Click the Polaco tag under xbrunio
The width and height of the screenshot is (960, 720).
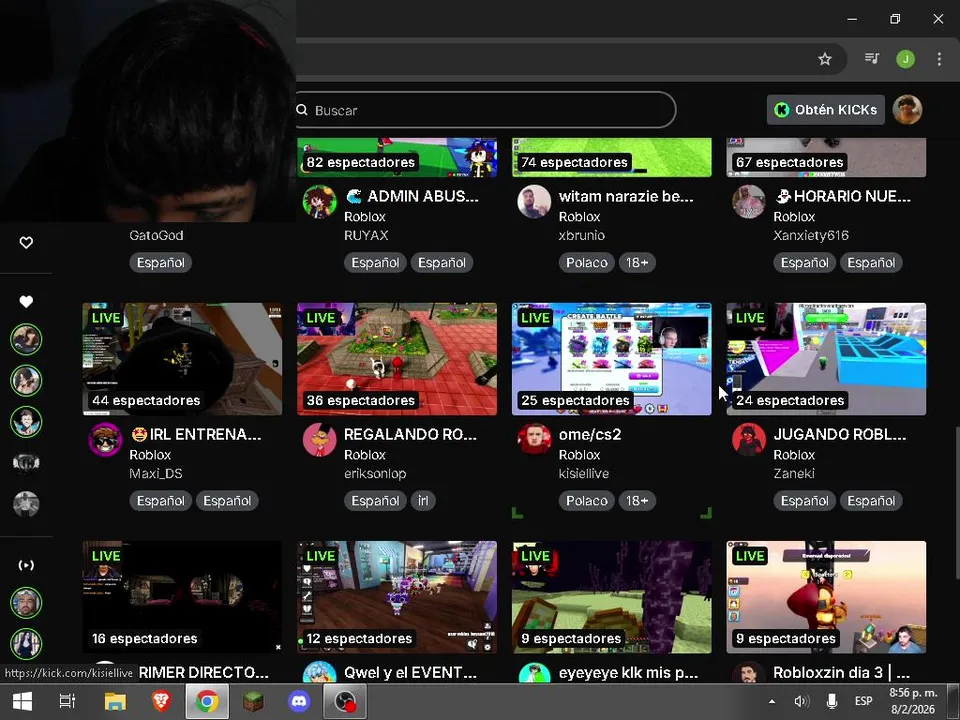[x=587, y=263]
